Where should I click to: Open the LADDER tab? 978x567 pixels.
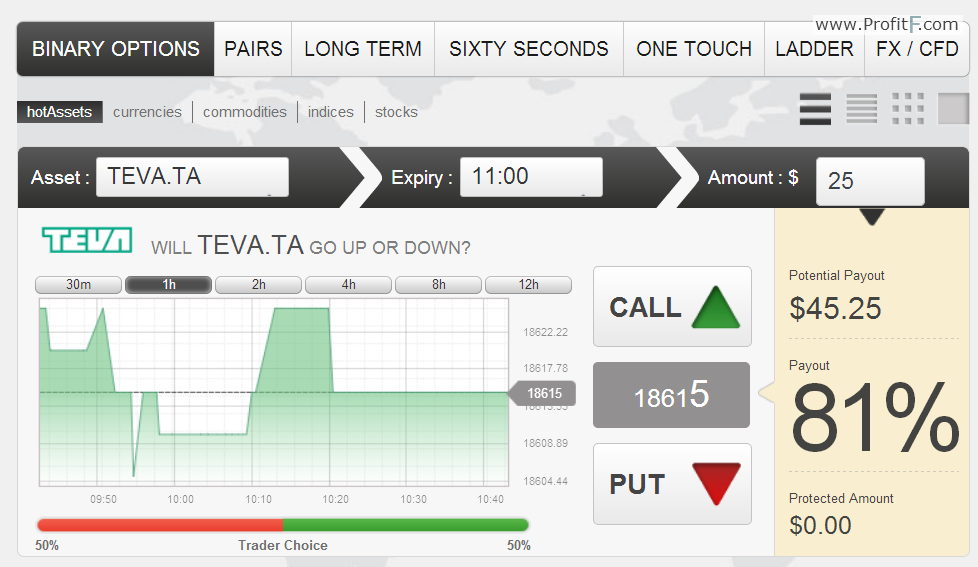815,49
